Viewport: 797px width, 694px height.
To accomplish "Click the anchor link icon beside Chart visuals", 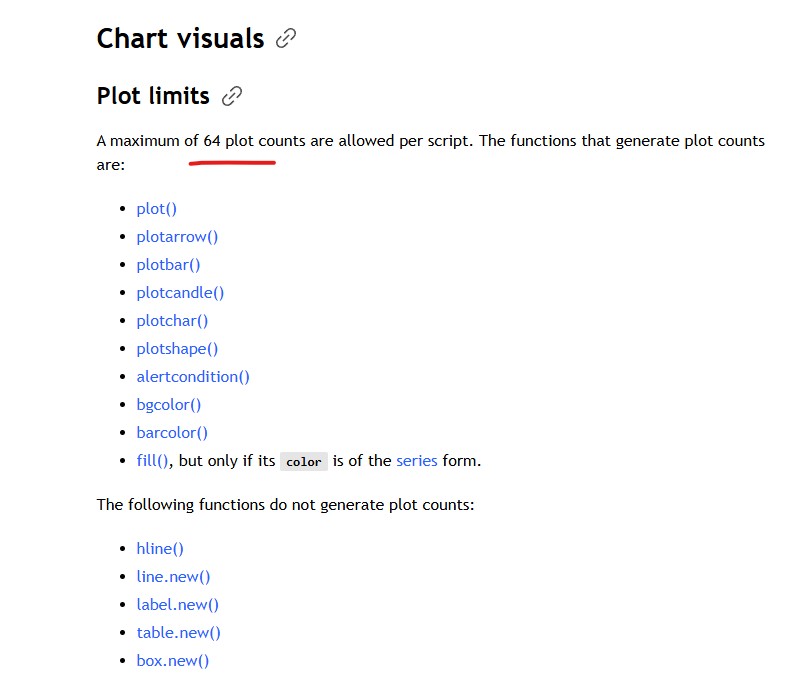I will (x=286, y=39).
